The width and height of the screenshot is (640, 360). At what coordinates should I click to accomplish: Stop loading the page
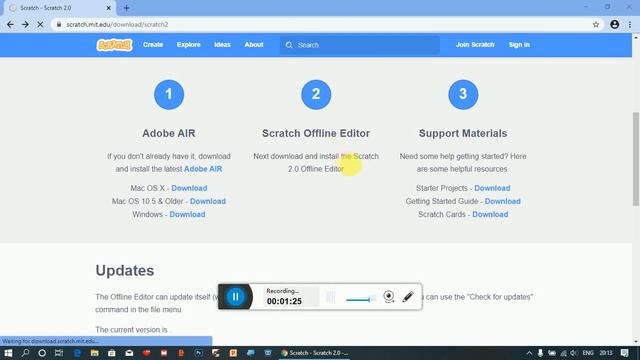pyautogui.click(x=40, y=24)
